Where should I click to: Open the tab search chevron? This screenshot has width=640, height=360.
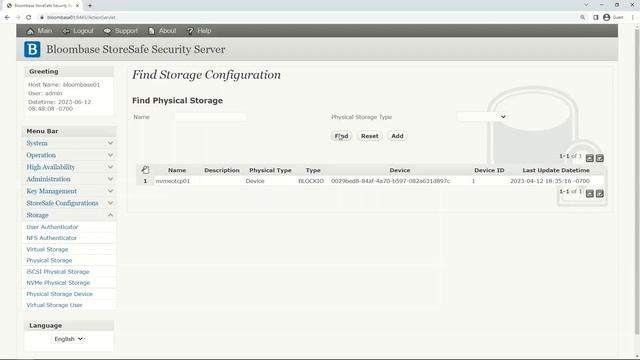[x=586, y=5]
